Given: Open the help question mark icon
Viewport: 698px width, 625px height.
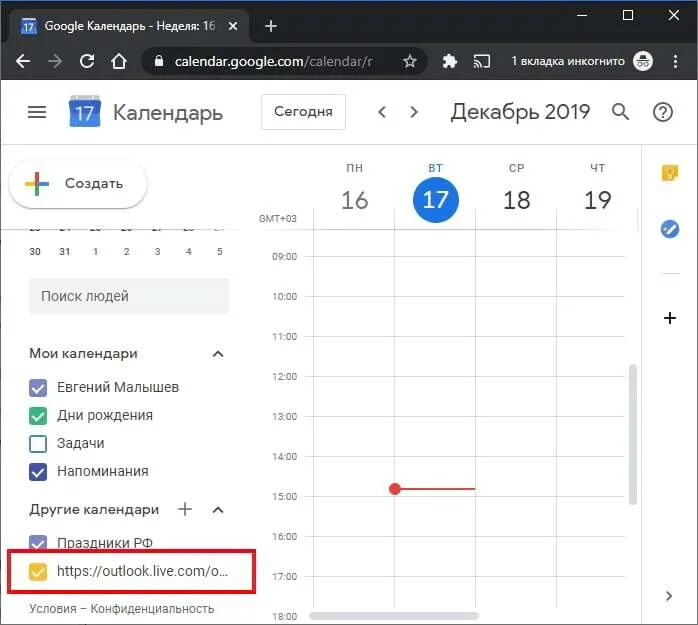Looking at the screenshot, I should 663,112.
